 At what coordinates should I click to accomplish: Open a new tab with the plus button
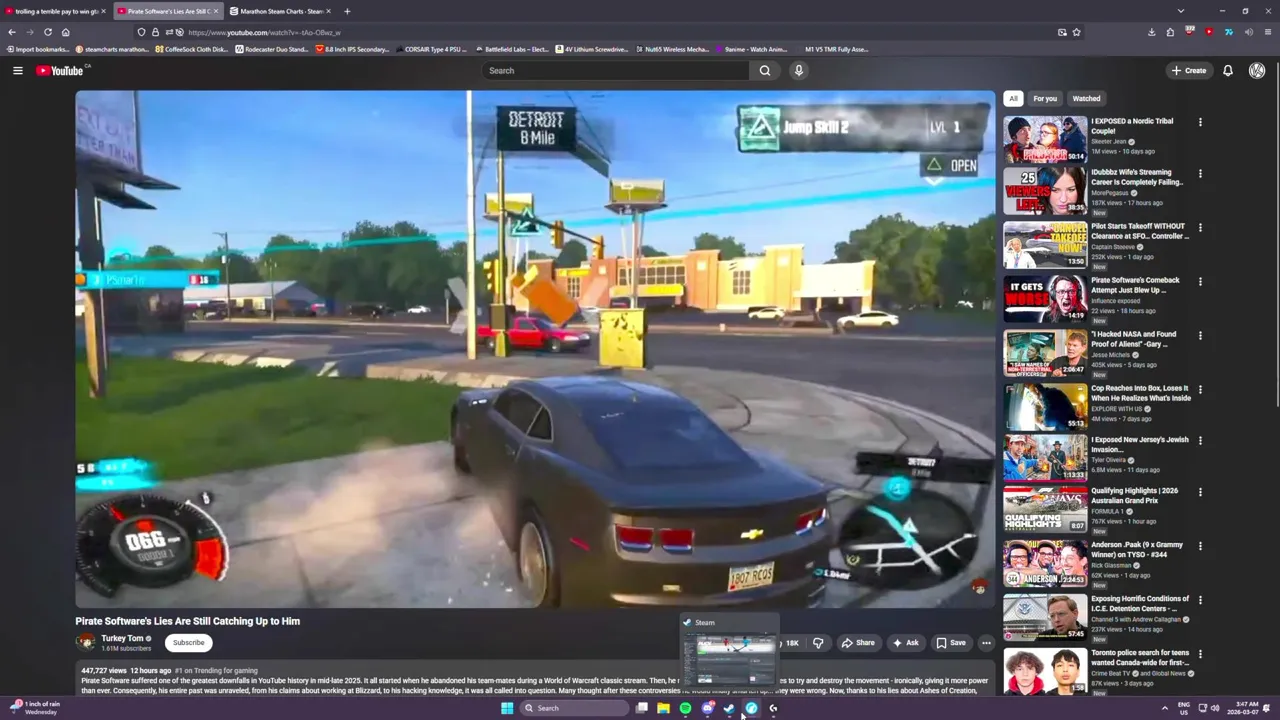tap(347, 11)
